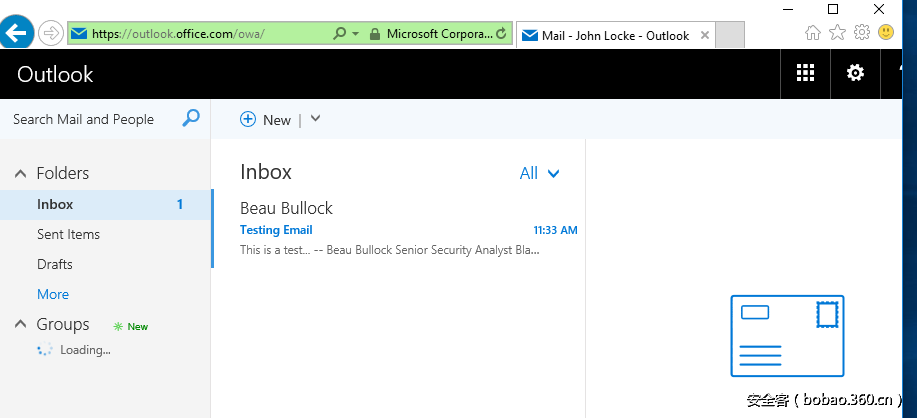Click the address bar refresh icon
This screenshot has height=418, width=917.
[501, 34]
